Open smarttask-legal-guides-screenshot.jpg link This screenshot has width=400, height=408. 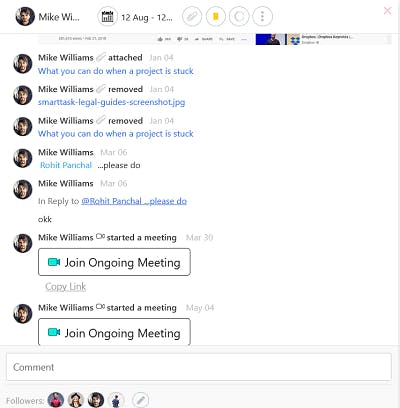click(x=111, y=102)
